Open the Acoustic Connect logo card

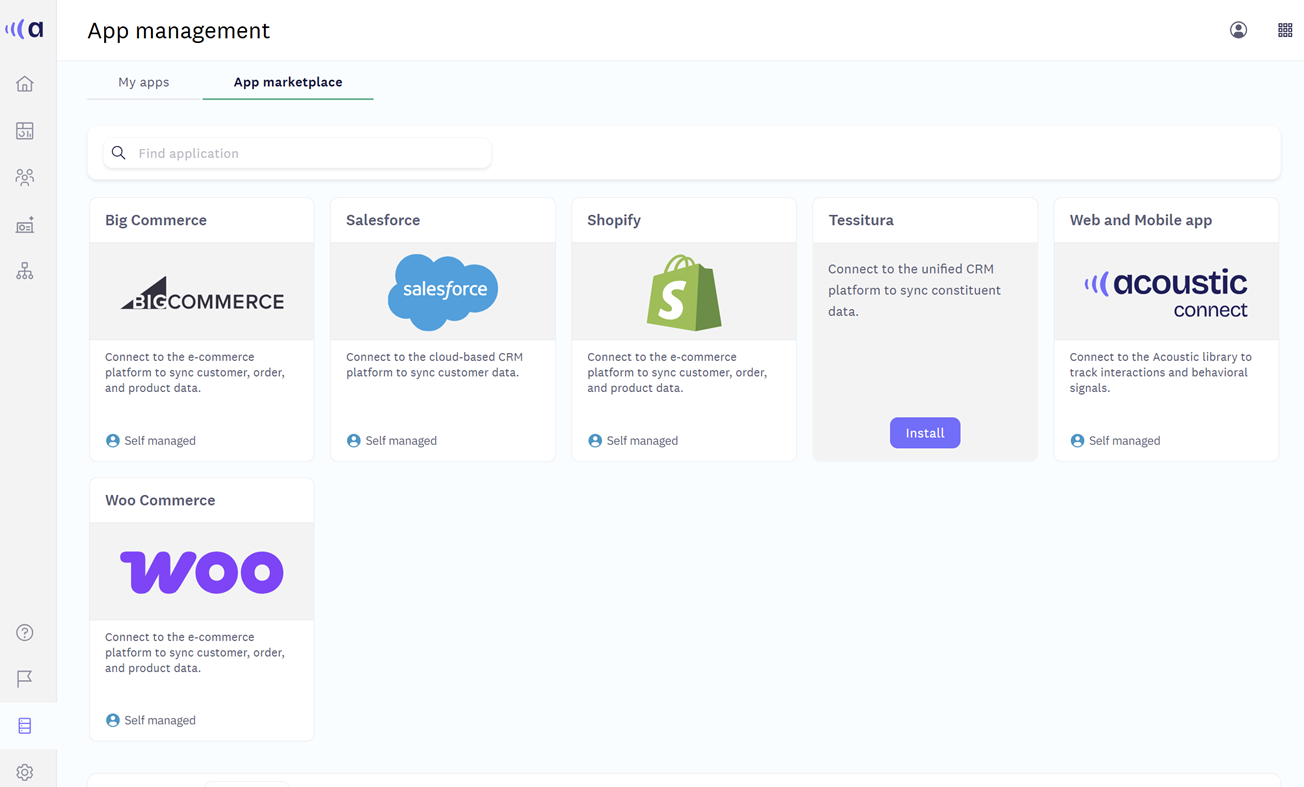(x=1166, y=292)
